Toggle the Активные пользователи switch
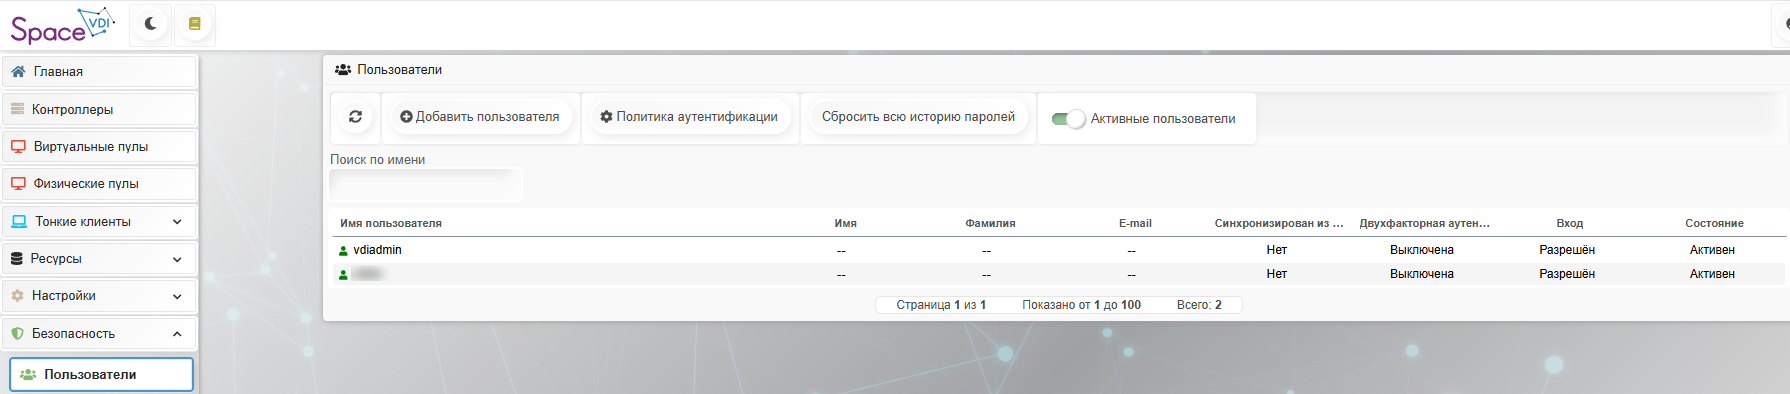 tap(1068, 119)
